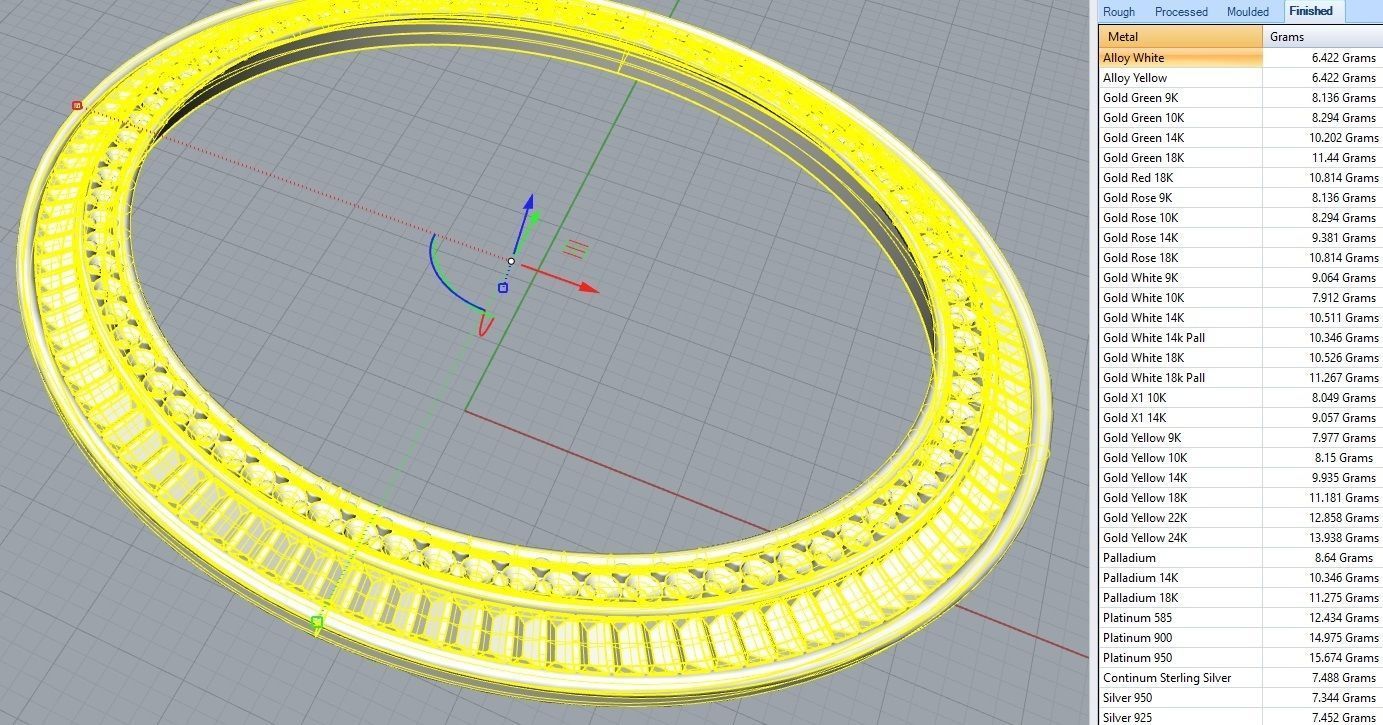This screenshot has height=725, width=1383.
Task: Click the red gumball planar move handle
Action: [575, 247]
